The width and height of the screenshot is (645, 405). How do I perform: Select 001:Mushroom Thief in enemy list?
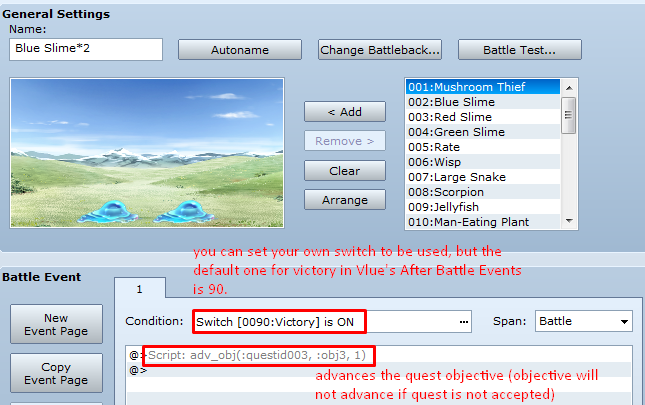[x=483, y=87]
